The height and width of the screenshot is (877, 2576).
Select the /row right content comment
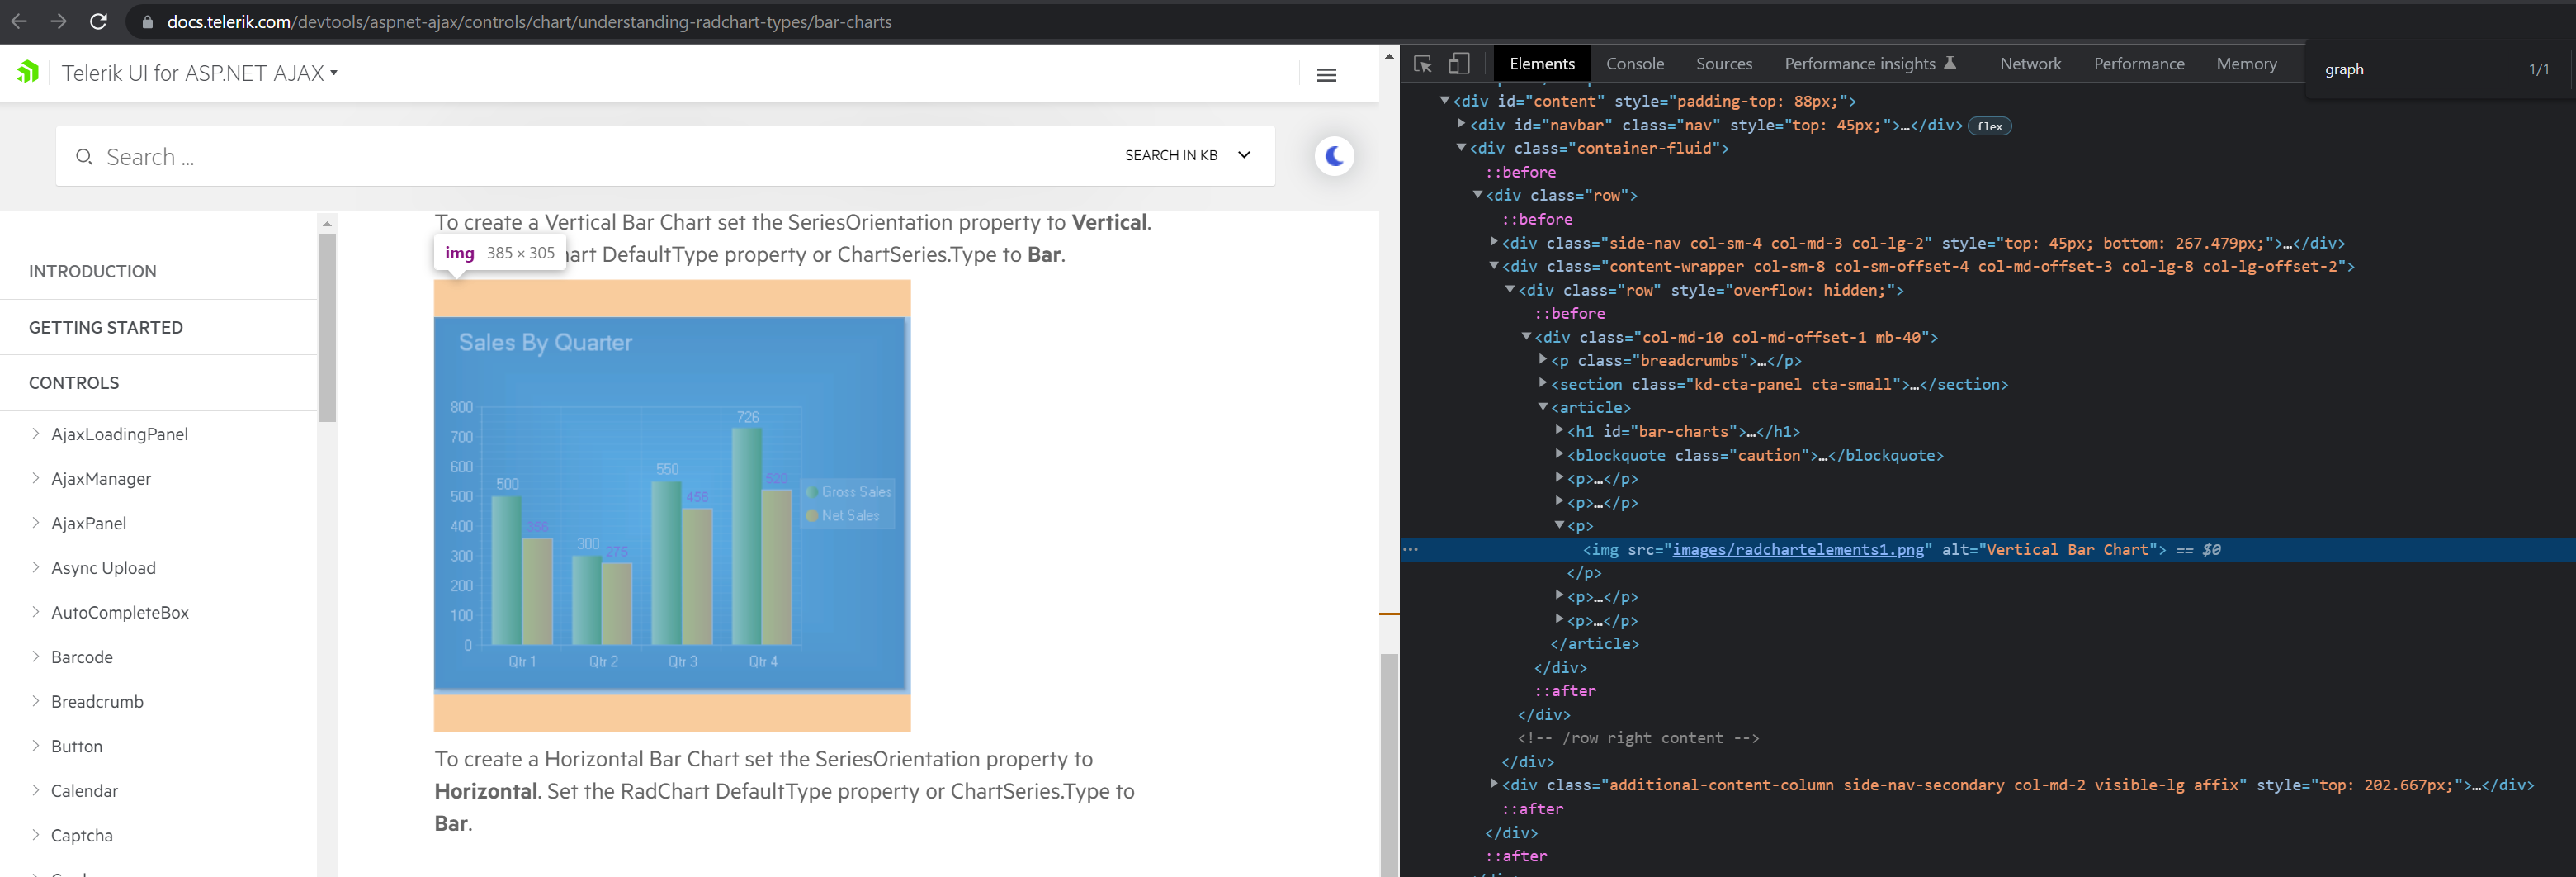coord(1638,738)
